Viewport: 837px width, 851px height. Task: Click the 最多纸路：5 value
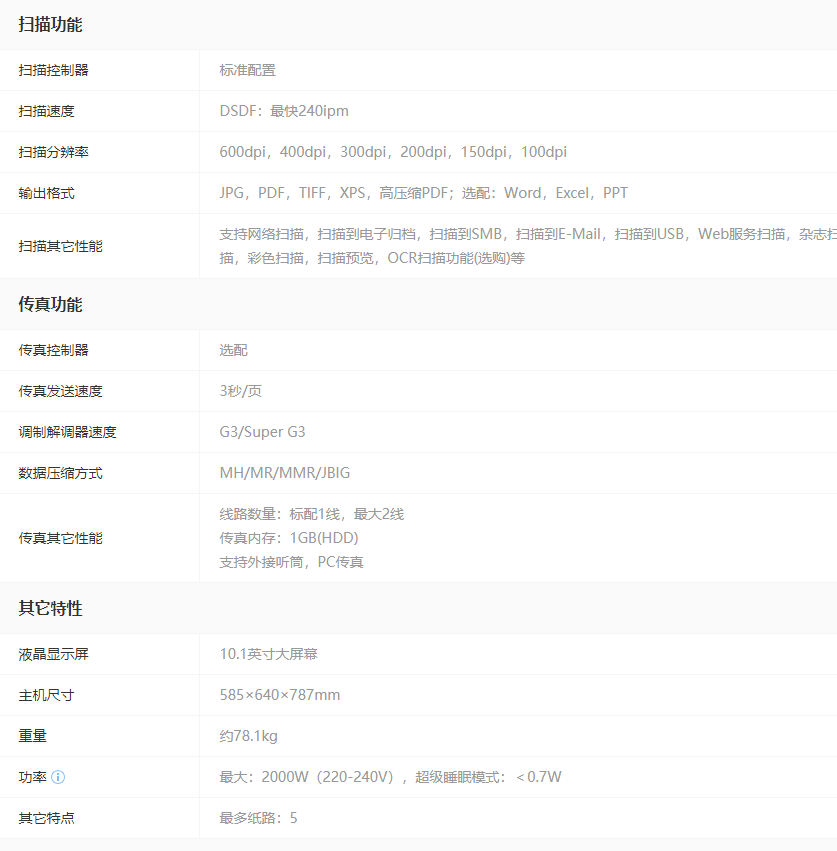[259, 818]
